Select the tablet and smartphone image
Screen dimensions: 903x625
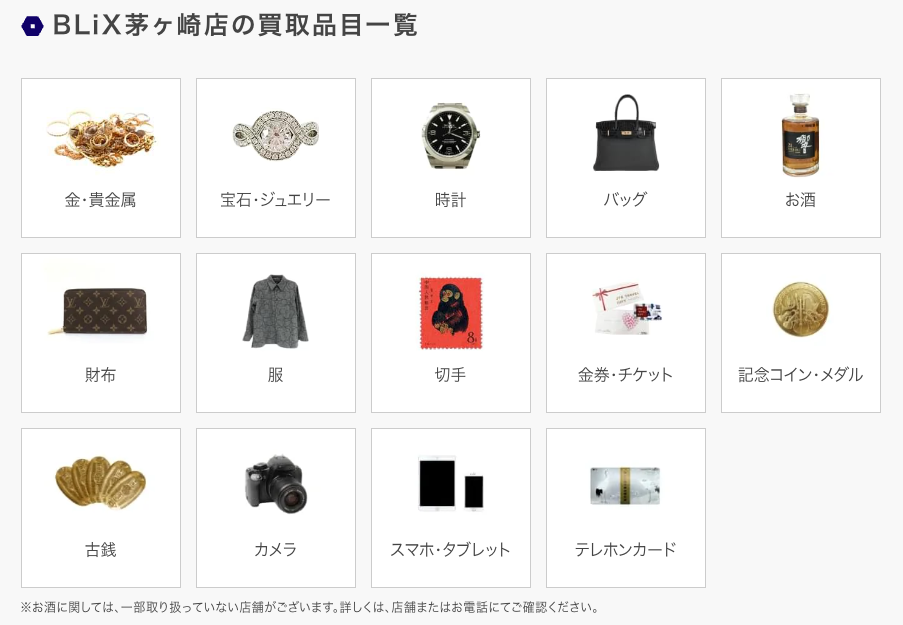point(451,483)
